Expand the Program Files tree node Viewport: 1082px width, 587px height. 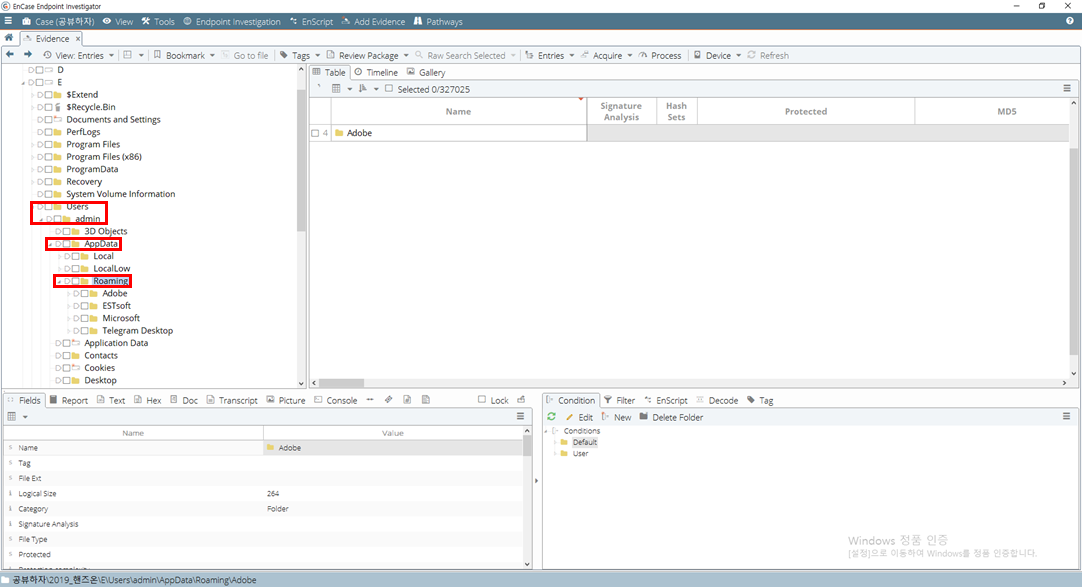coord(32,144)
